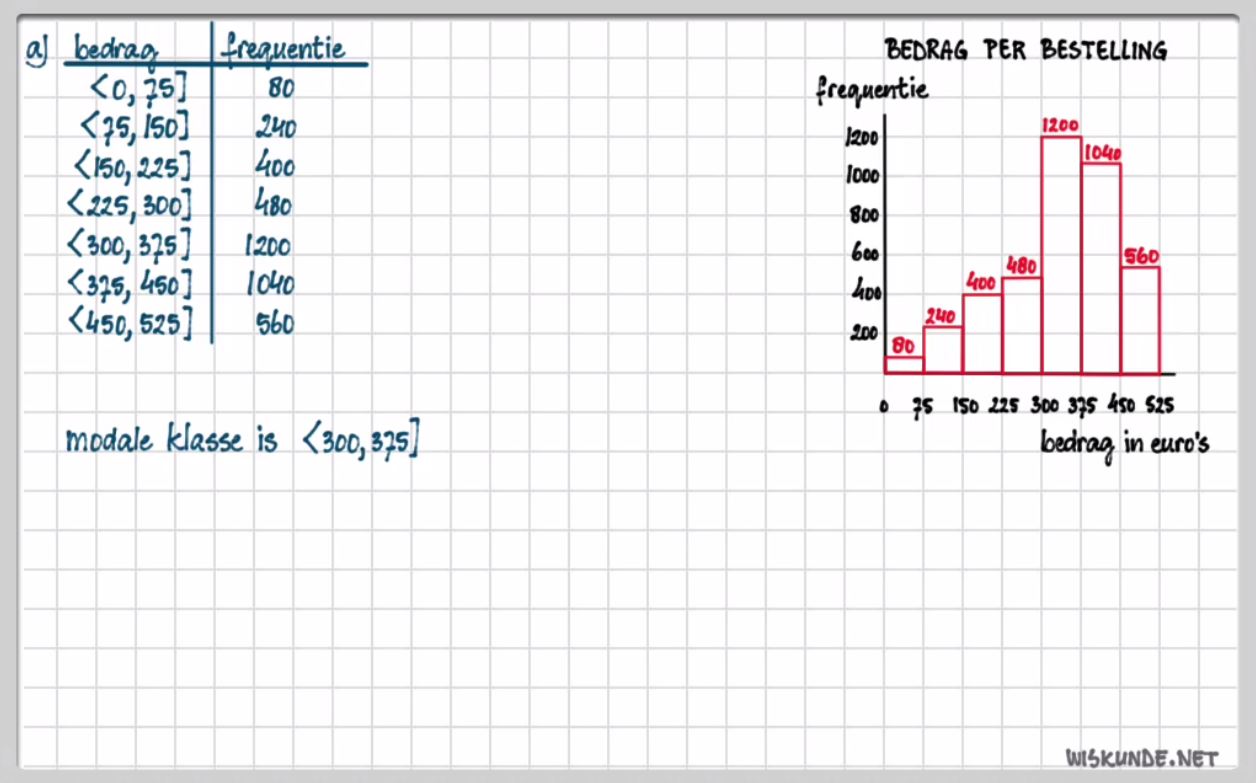Viewport: 1256px width, 783px height.
Task: Click the chart title 'BEDRAG PER BESTELLING'
Action: click(x=1025, y=50)
